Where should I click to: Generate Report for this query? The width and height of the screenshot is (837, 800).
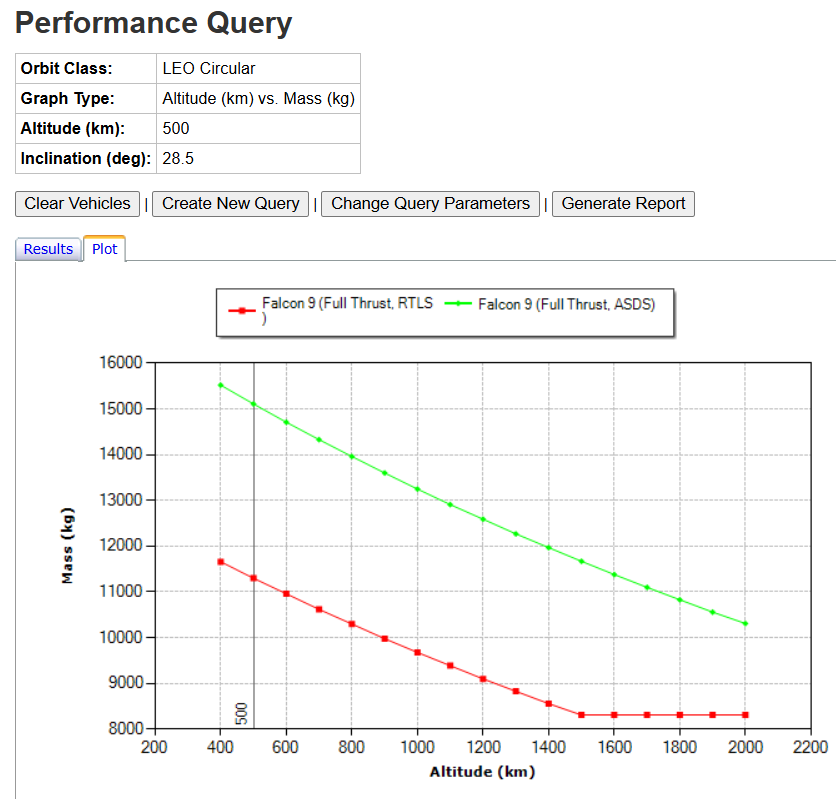click(x=623, y=204)
